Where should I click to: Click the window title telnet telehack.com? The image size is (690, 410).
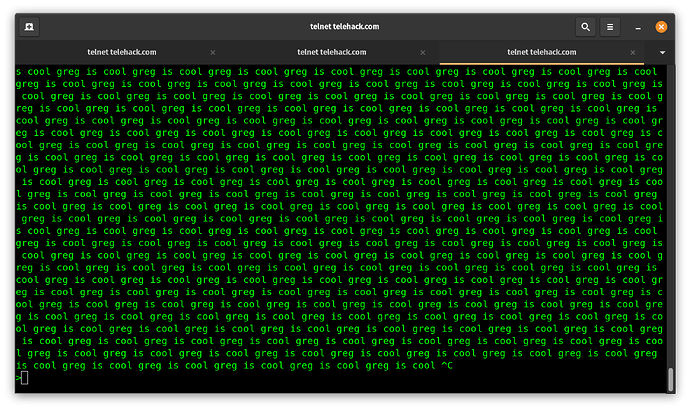pyautogui.click(x=345, y=27)
